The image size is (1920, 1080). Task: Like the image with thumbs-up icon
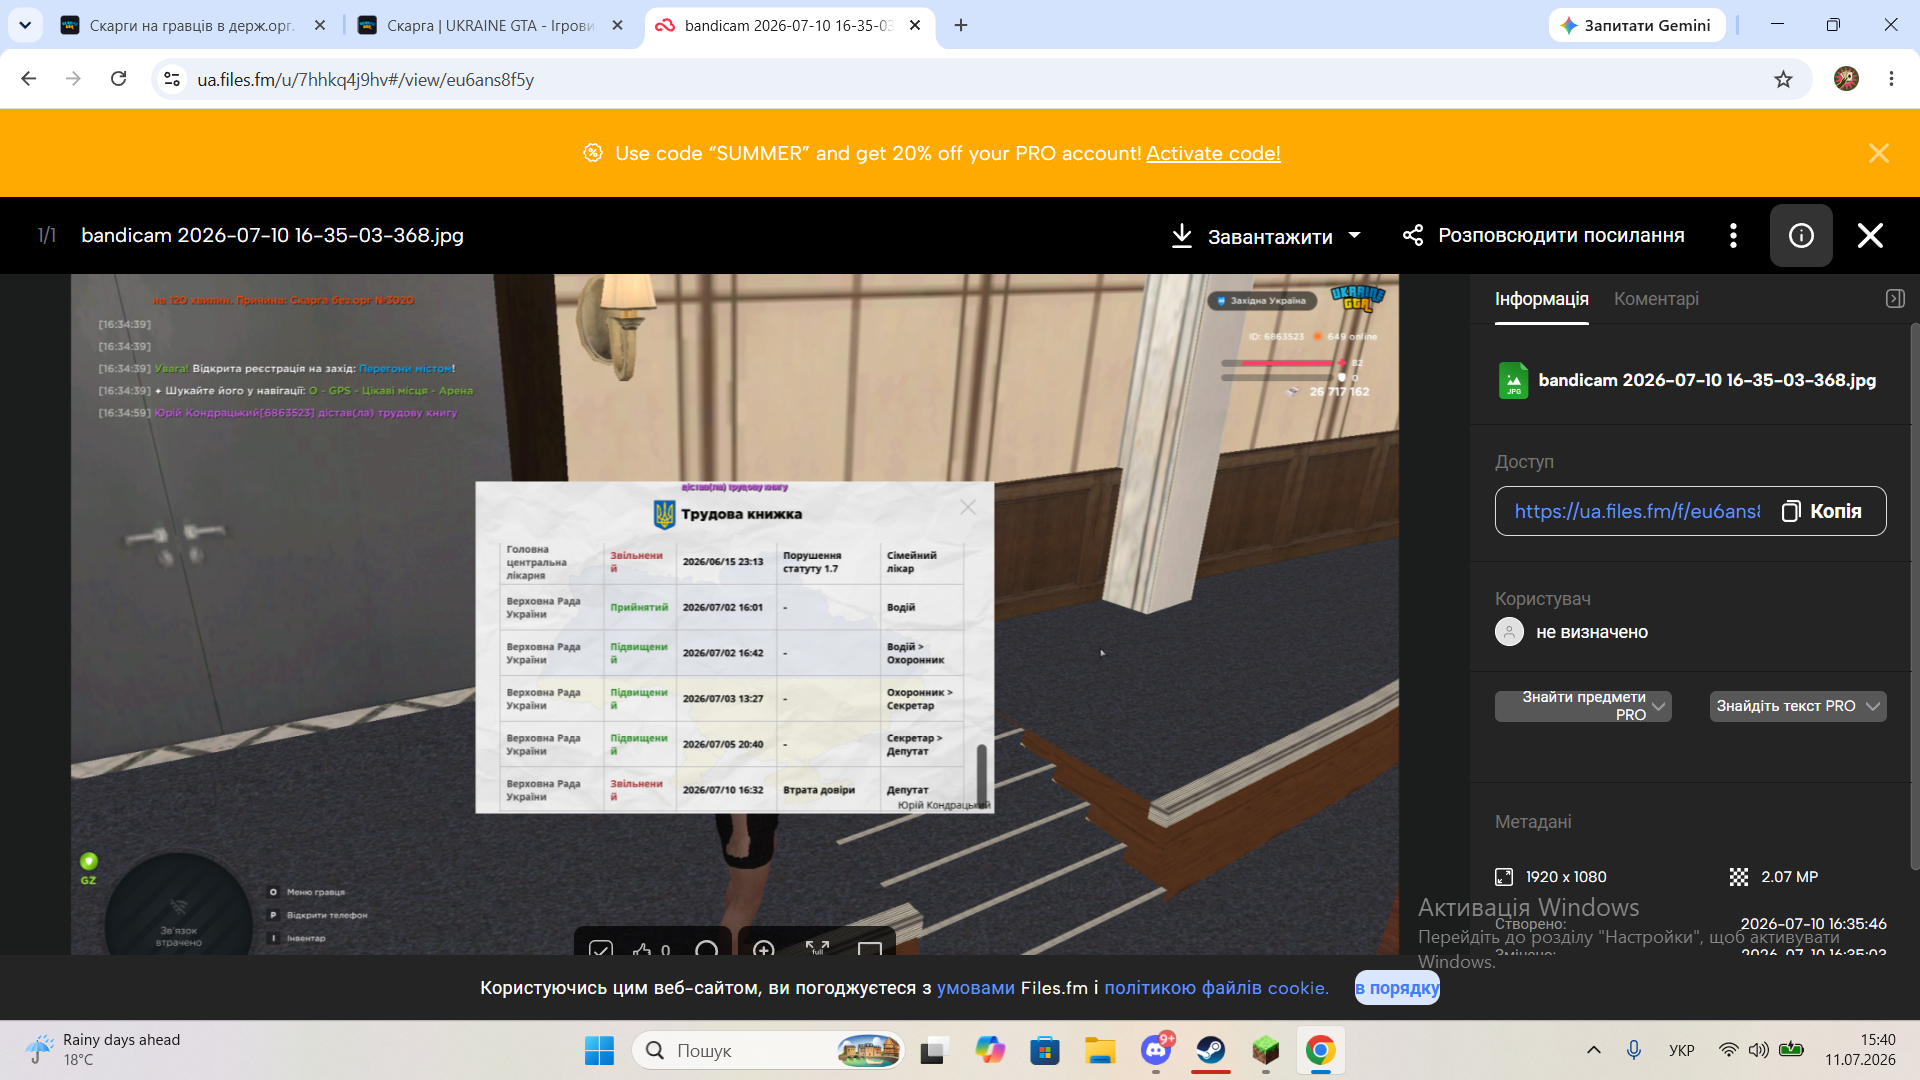pos(642,949)
